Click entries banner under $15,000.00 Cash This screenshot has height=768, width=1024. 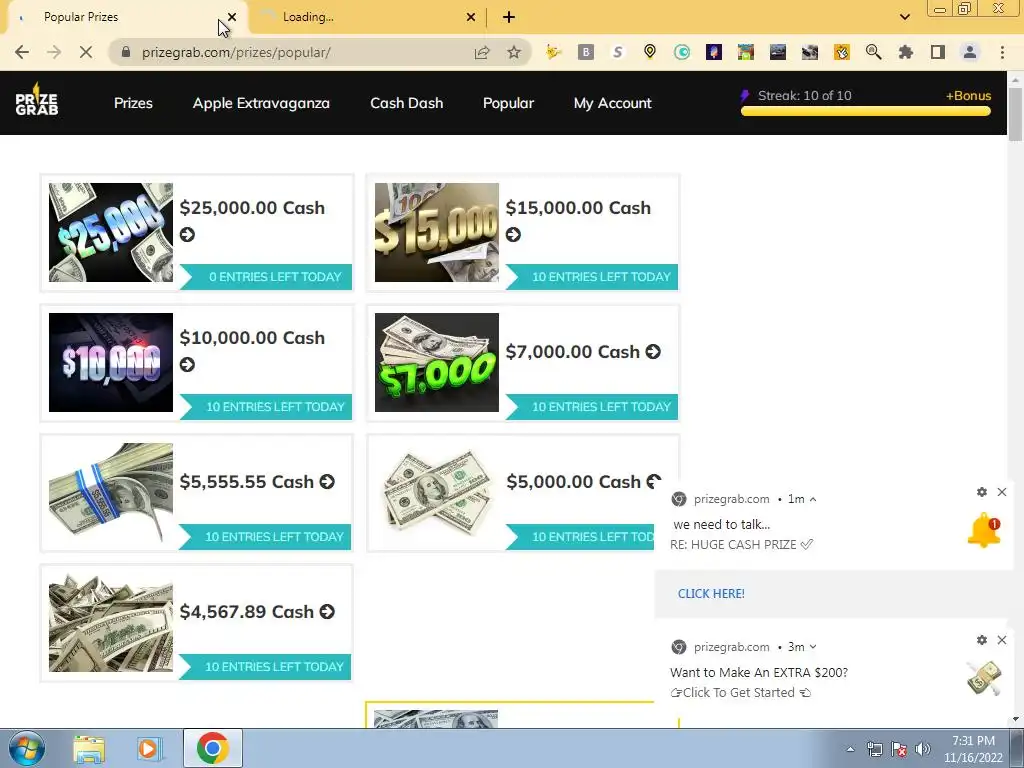click(592, 277)
